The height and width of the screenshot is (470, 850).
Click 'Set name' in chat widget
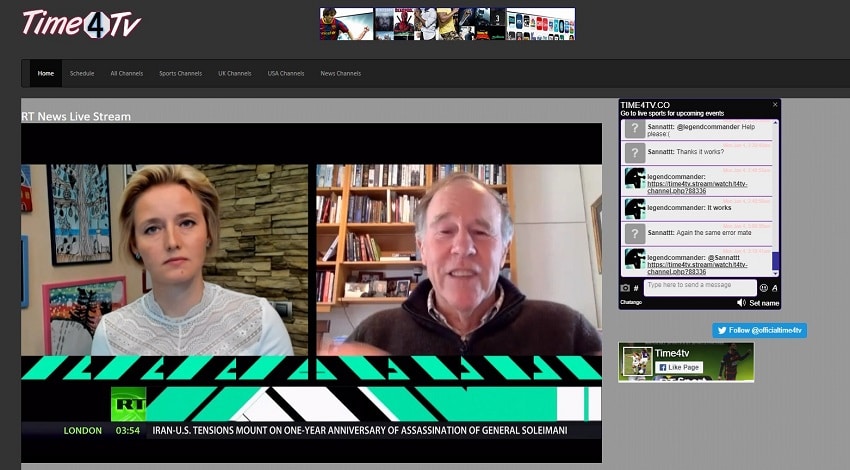coord(764,303)
